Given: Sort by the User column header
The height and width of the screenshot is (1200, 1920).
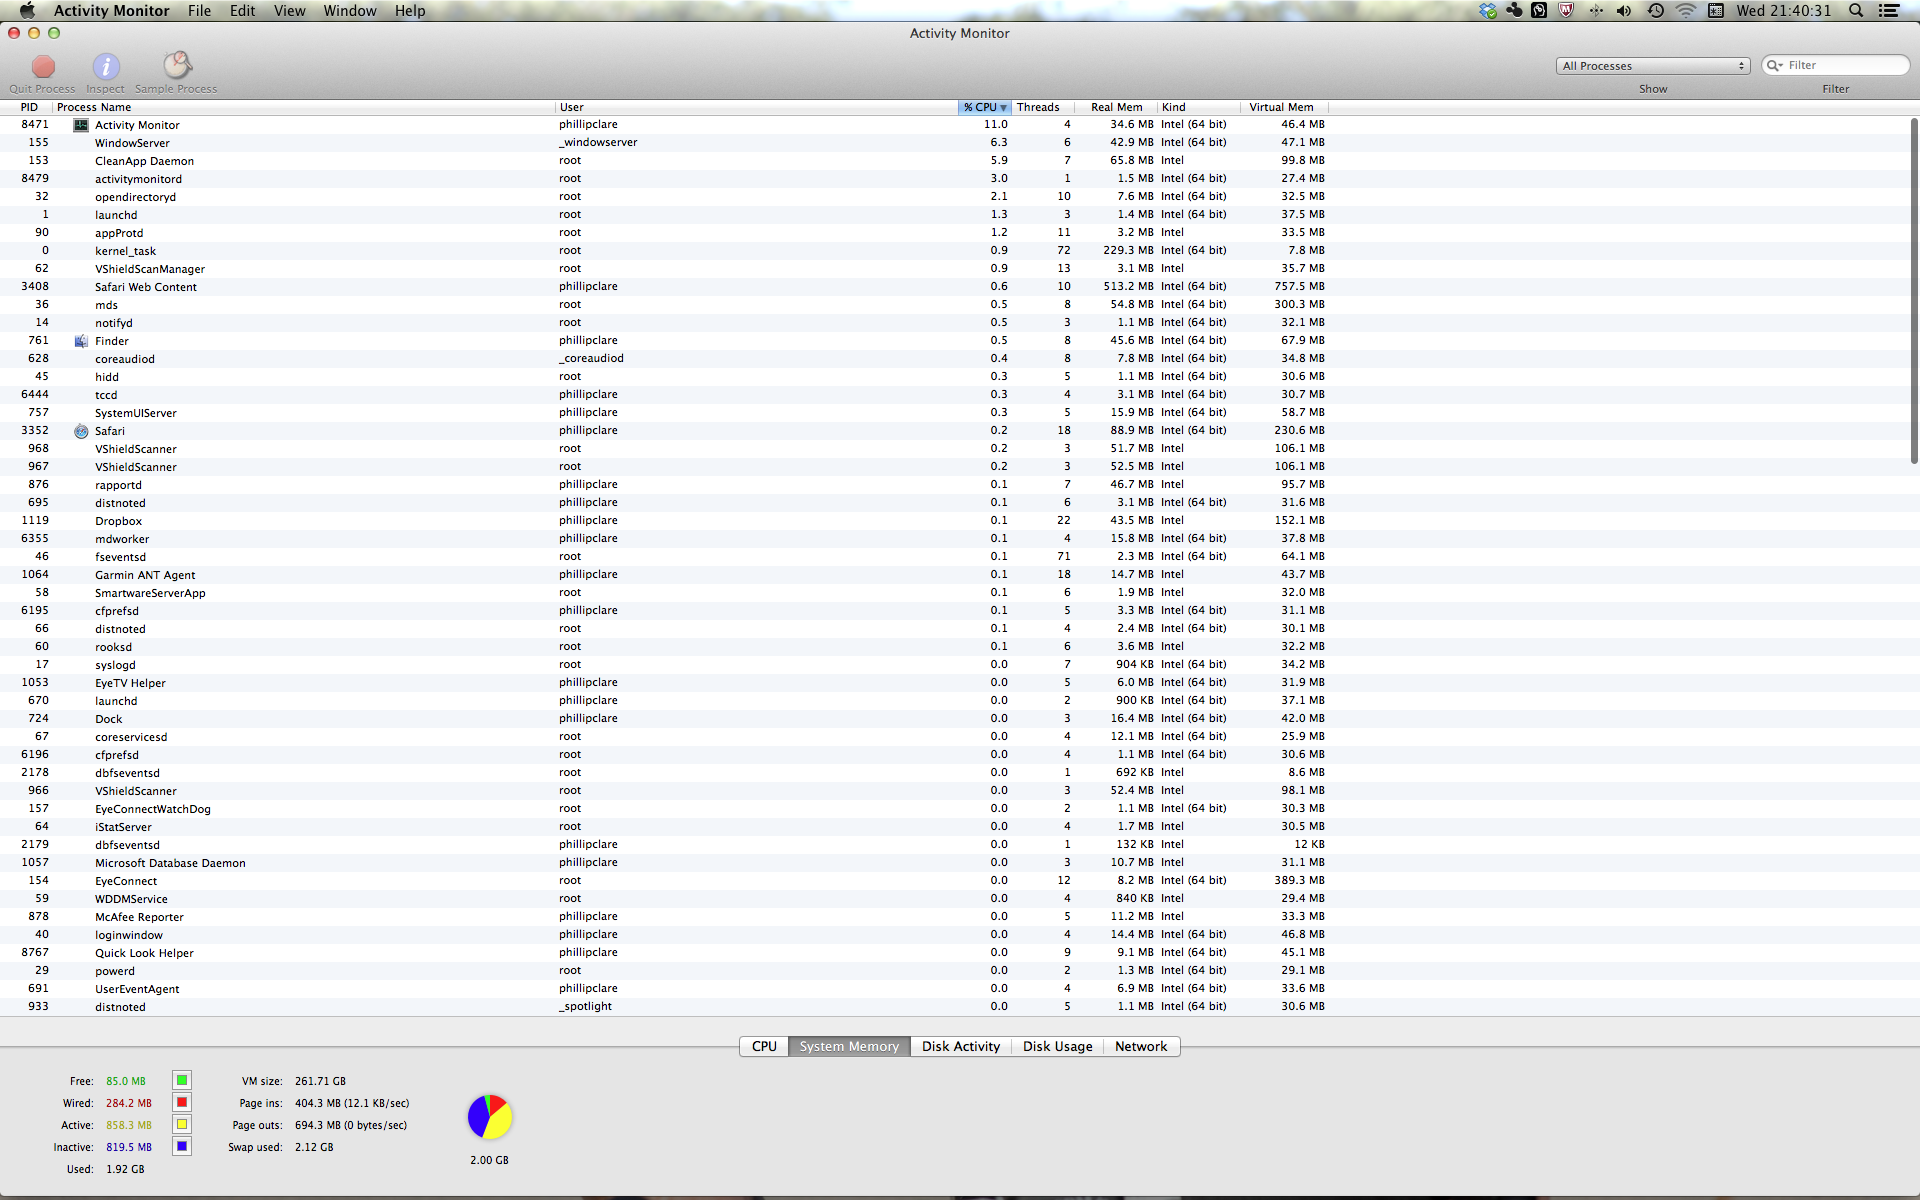Looking at the screenshot, I should pyautogui.click(x=757, y=108).
